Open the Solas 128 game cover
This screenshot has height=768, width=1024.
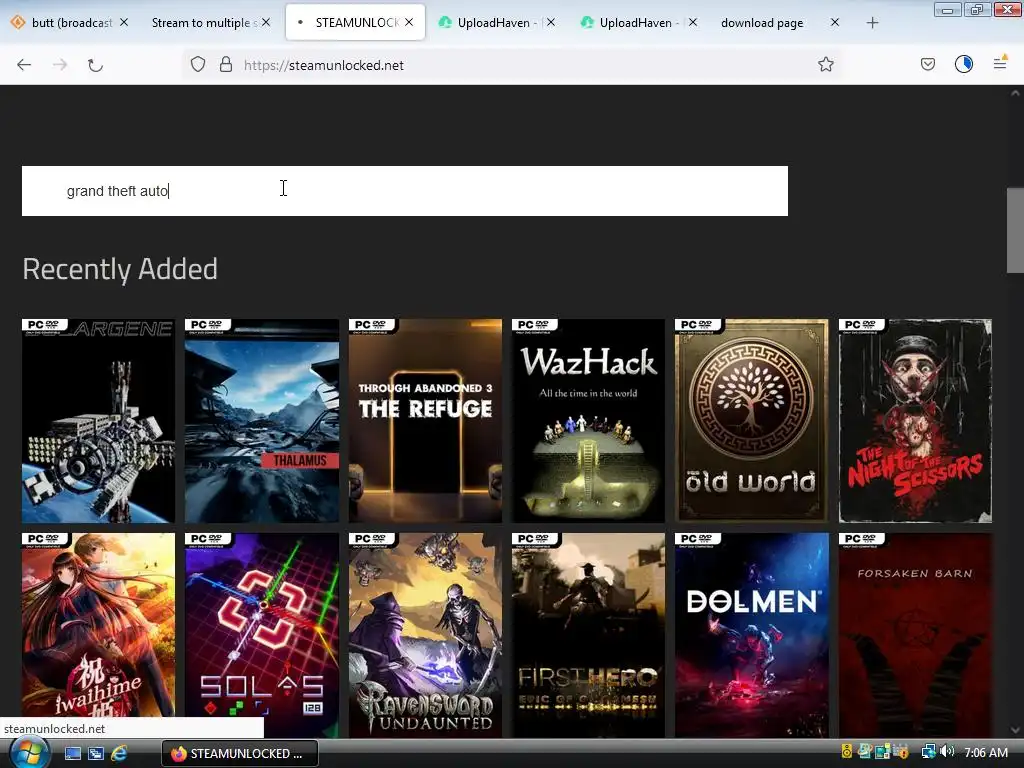[x=262, y=635]
